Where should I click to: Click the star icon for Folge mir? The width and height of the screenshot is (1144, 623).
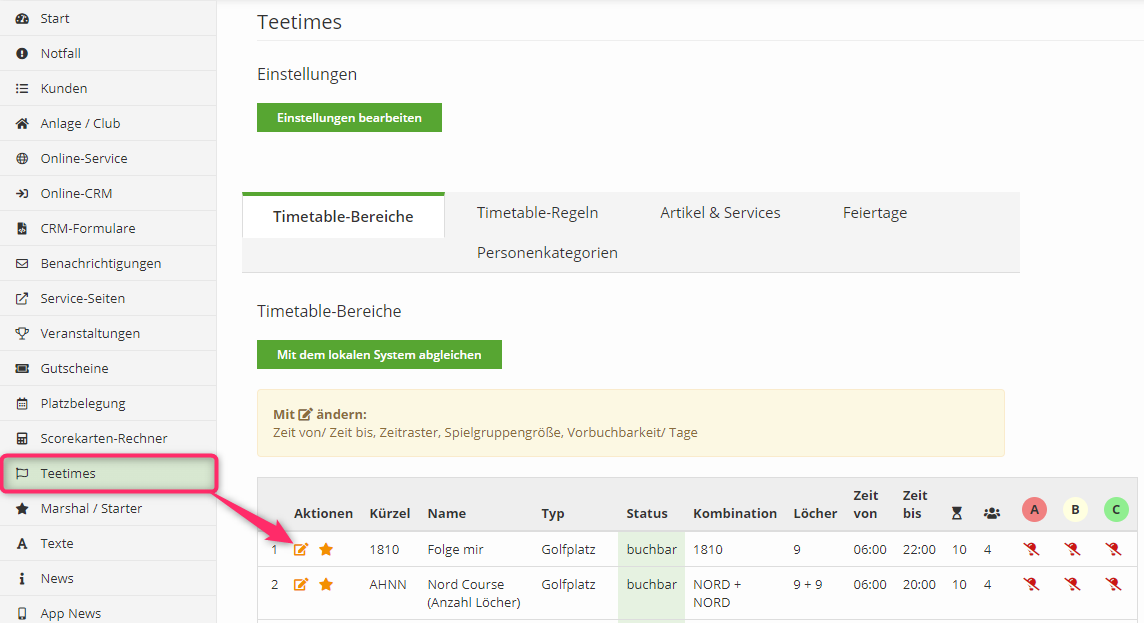[326, 549]
